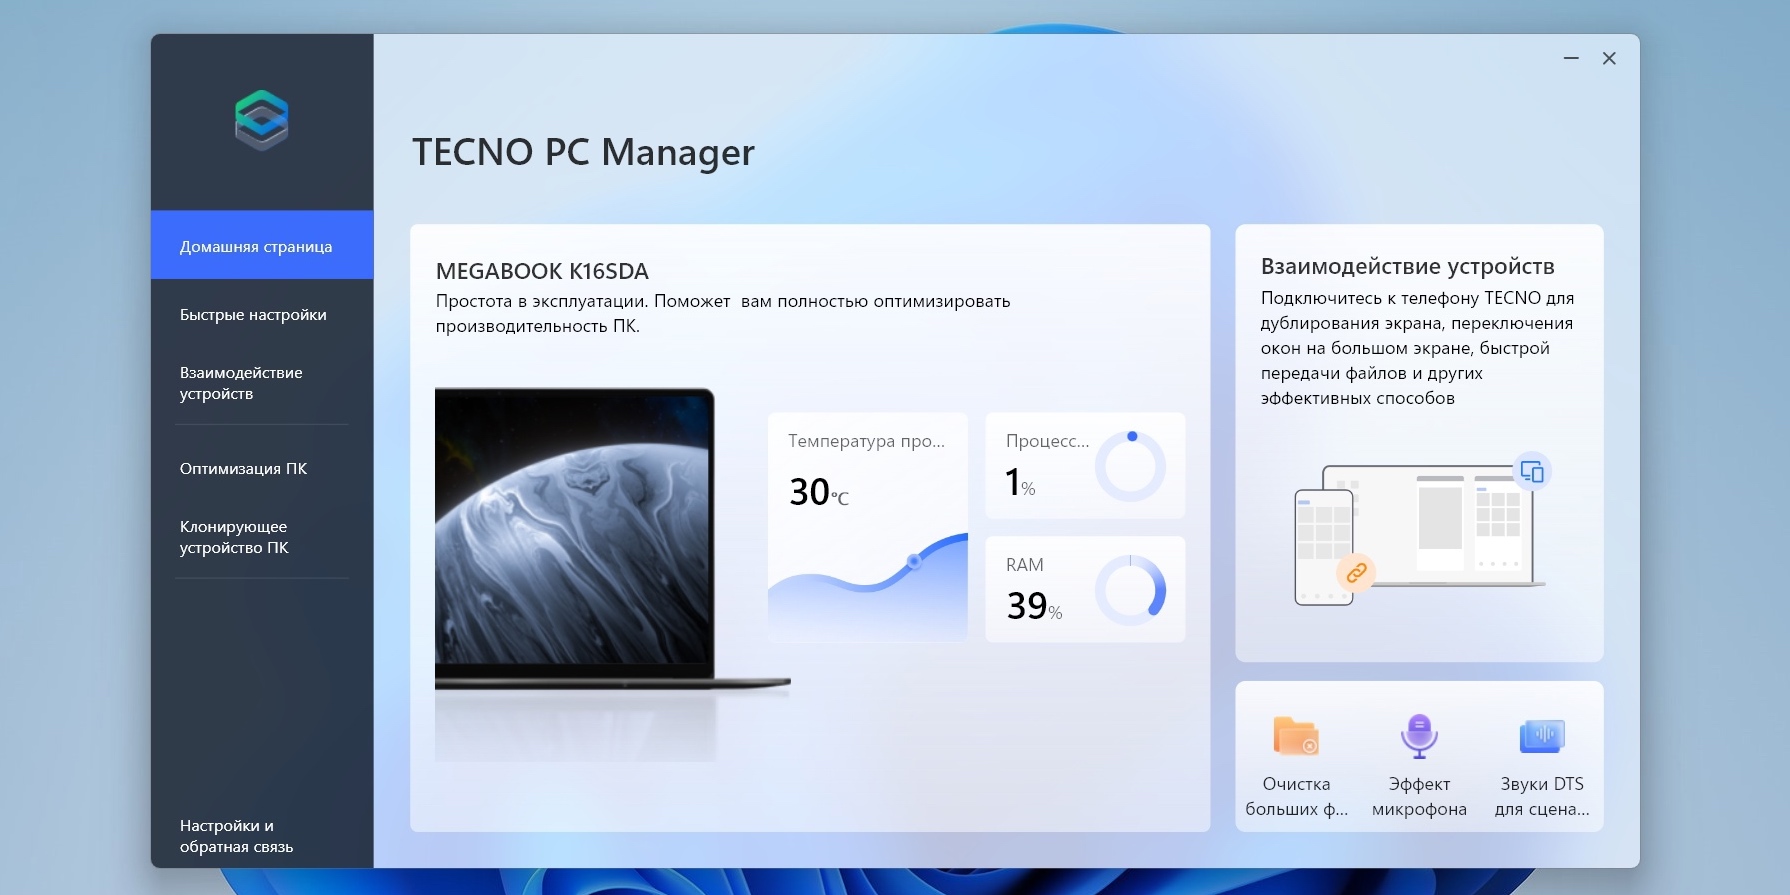Click the 30°C temperature value
Viewport: 1790px width, 895px height.
tap(819, 492)
